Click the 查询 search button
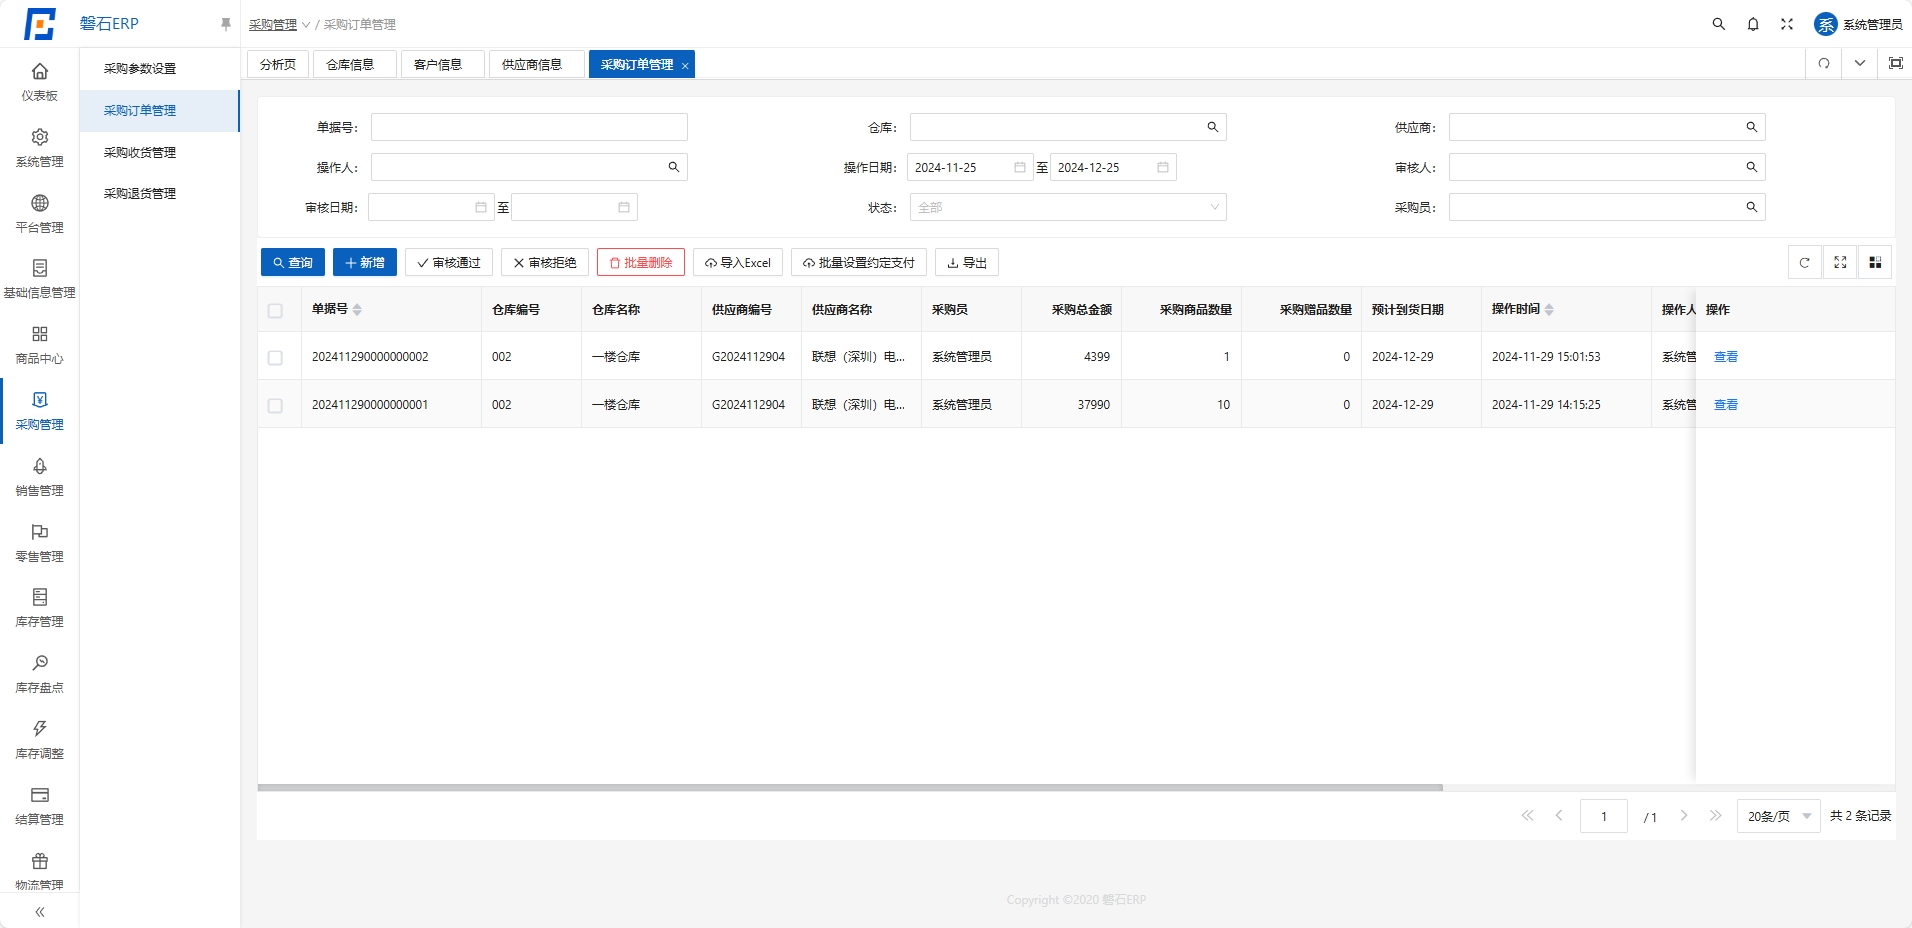1912x928 pixels. tap(293, 262)
